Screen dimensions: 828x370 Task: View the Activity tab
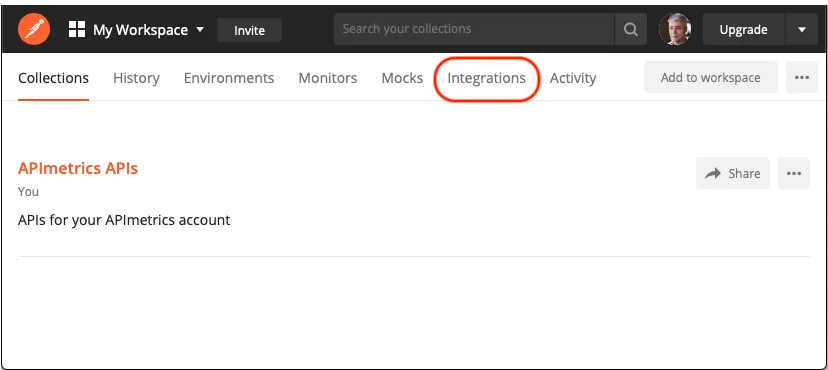click(x=573, y=78)
